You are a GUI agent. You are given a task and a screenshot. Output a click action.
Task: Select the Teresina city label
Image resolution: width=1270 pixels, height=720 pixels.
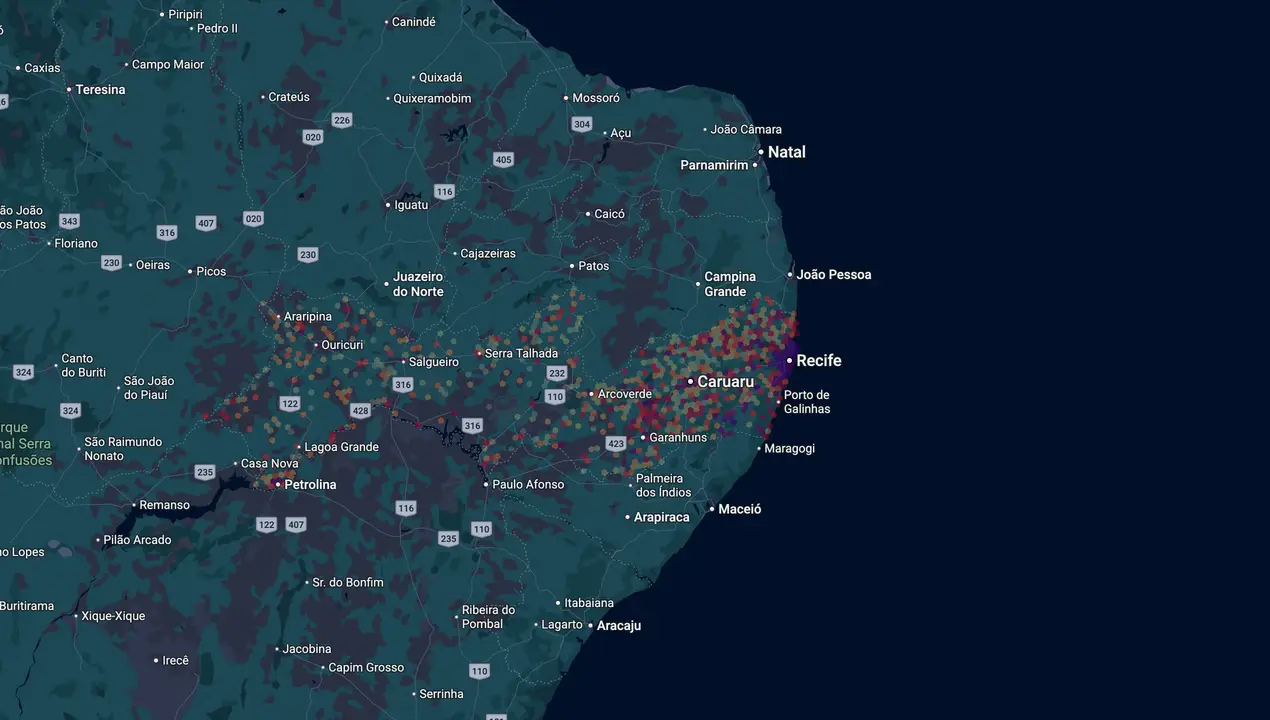[x=101, y=89]
